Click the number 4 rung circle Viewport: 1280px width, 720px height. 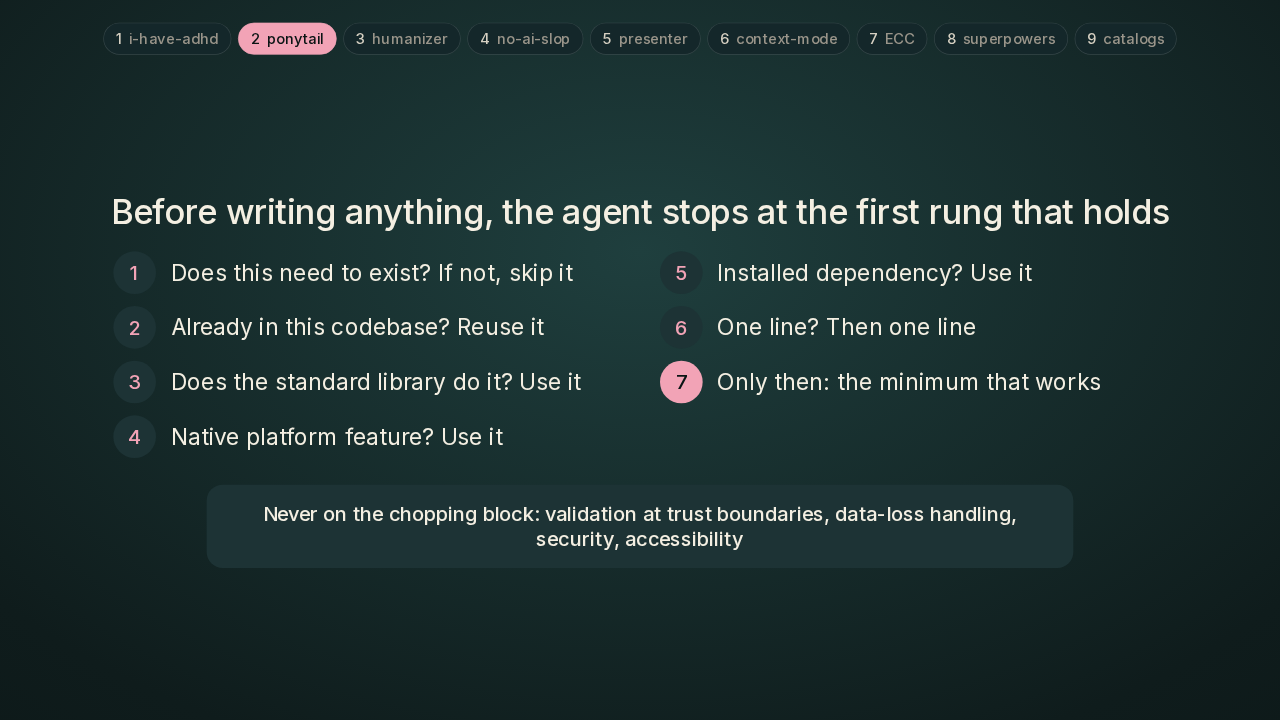pyautogui.click(x=135, y=437)
